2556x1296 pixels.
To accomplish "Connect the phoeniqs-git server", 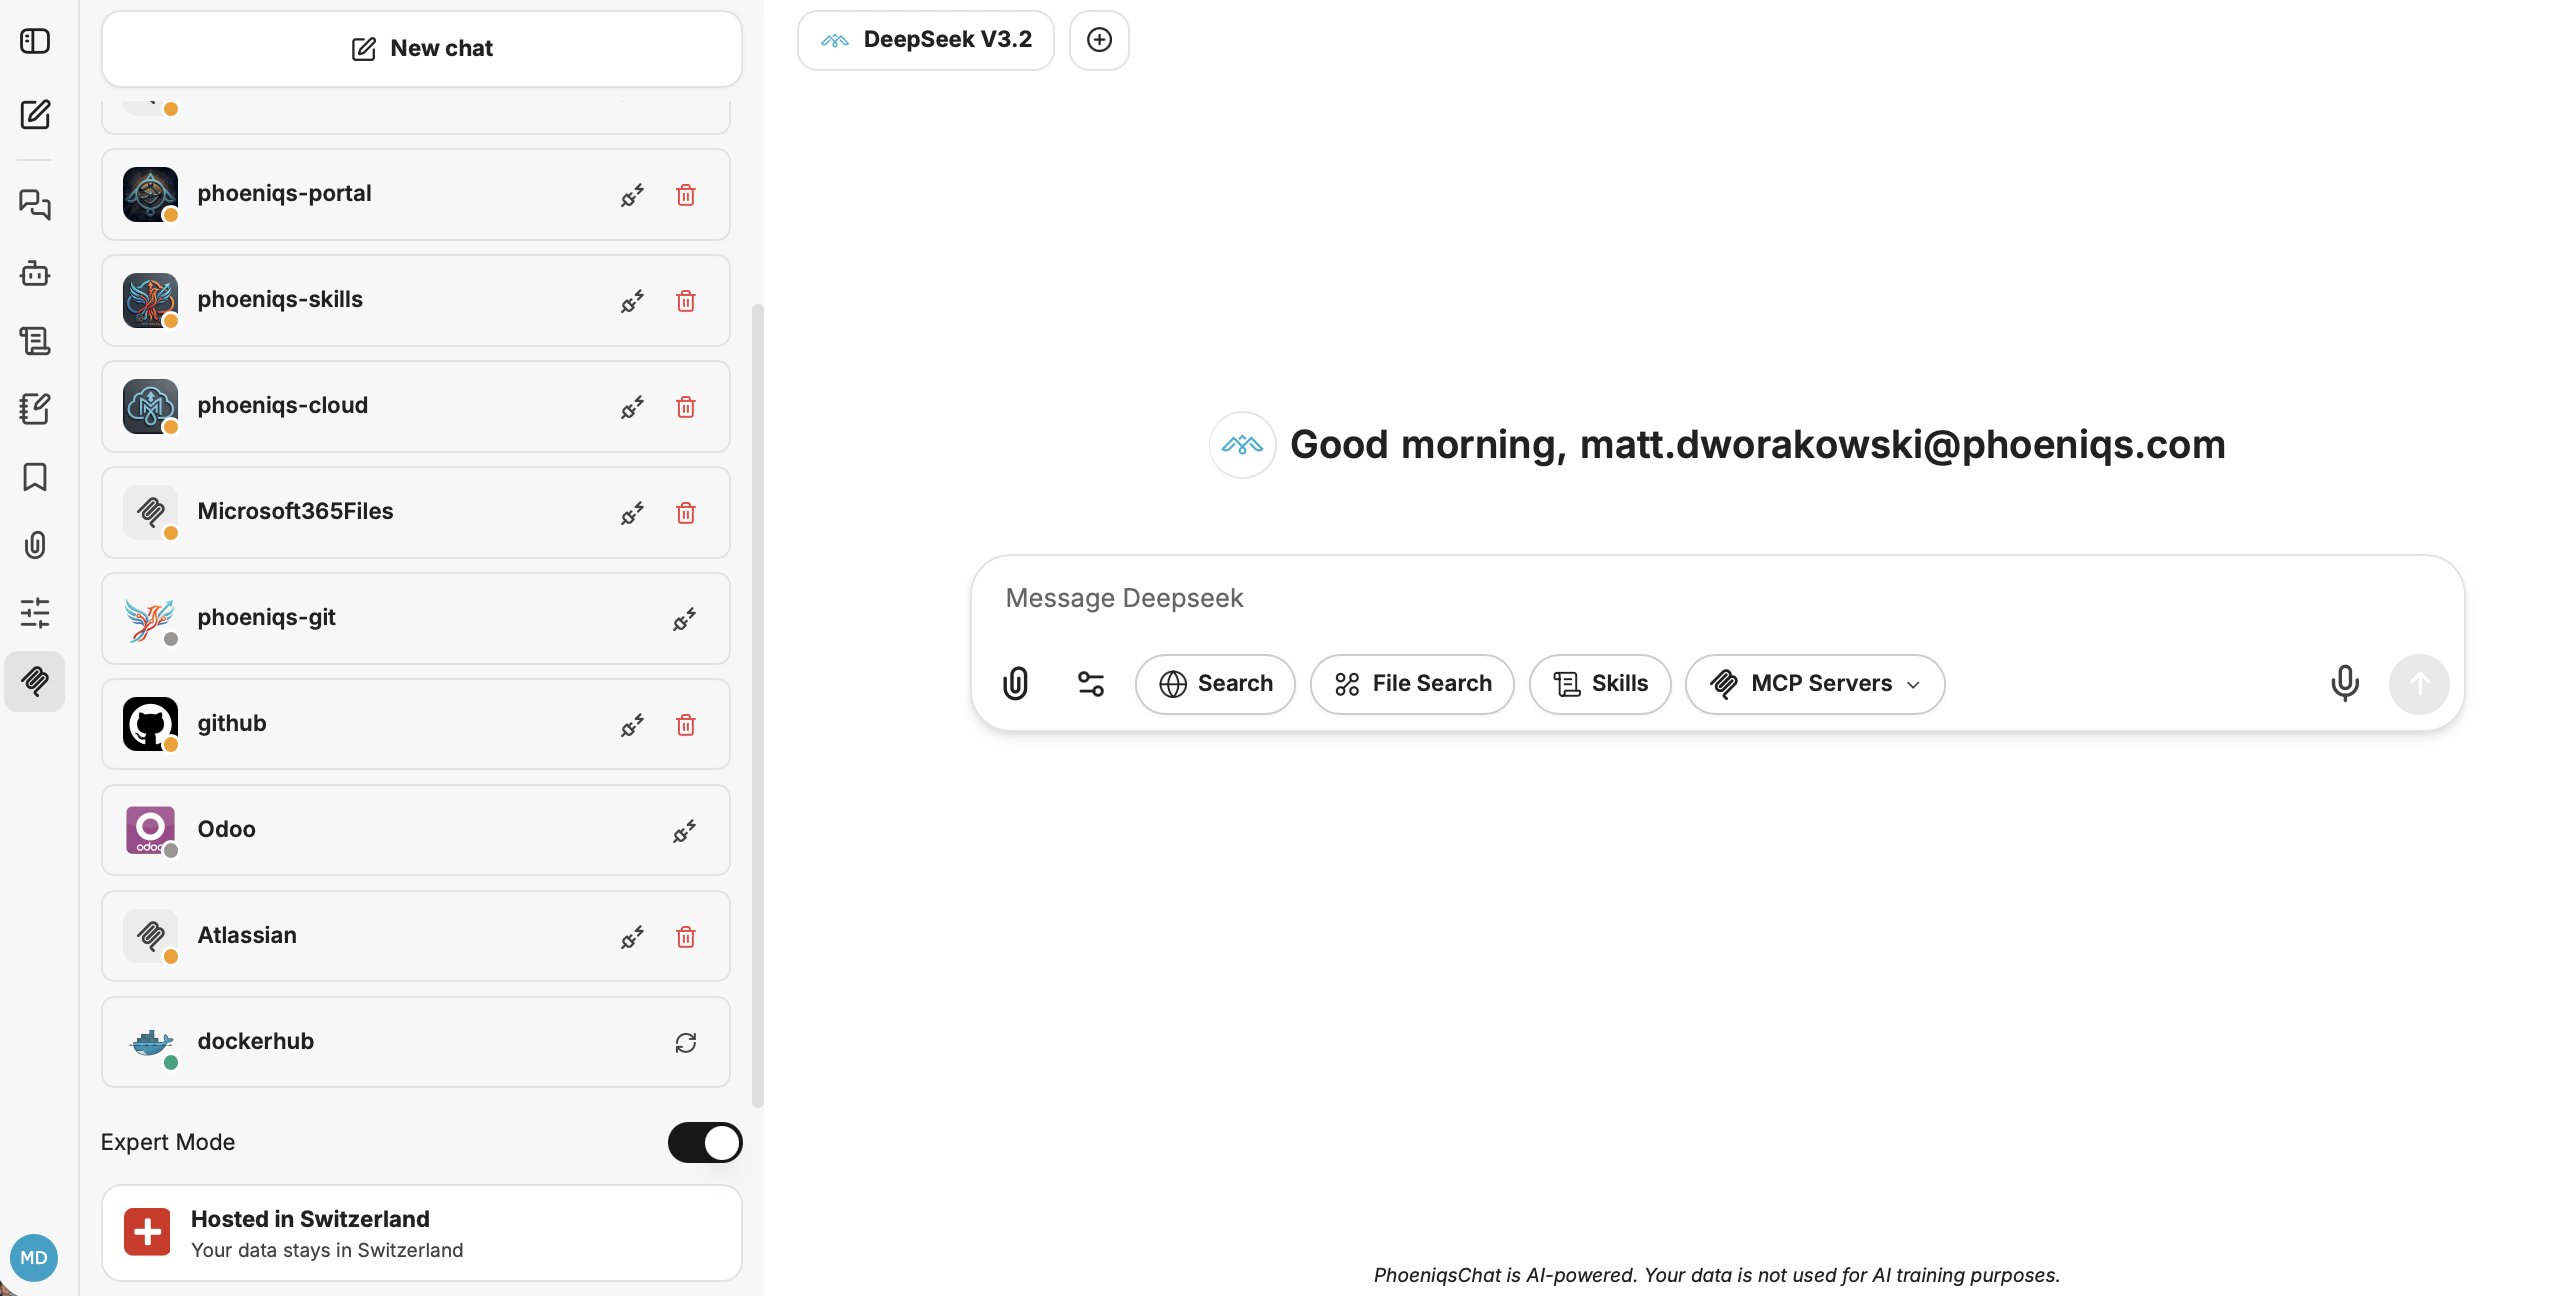I will click(685, 619).
